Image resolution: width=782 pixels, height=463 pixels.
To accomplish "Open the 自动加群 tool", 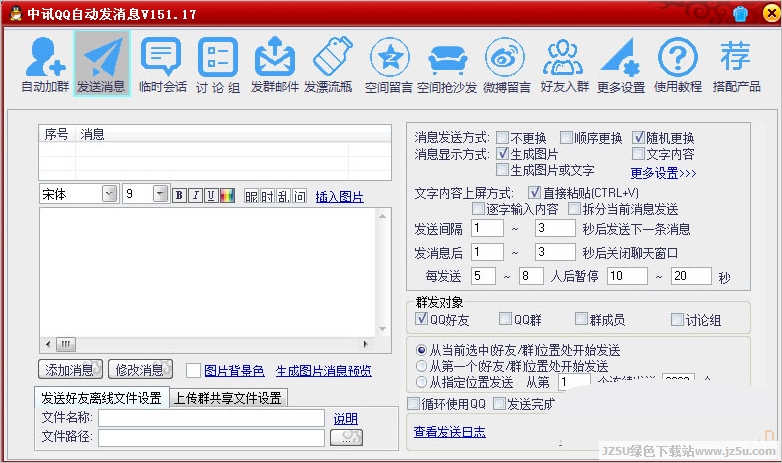I will [x=45, y=64].
